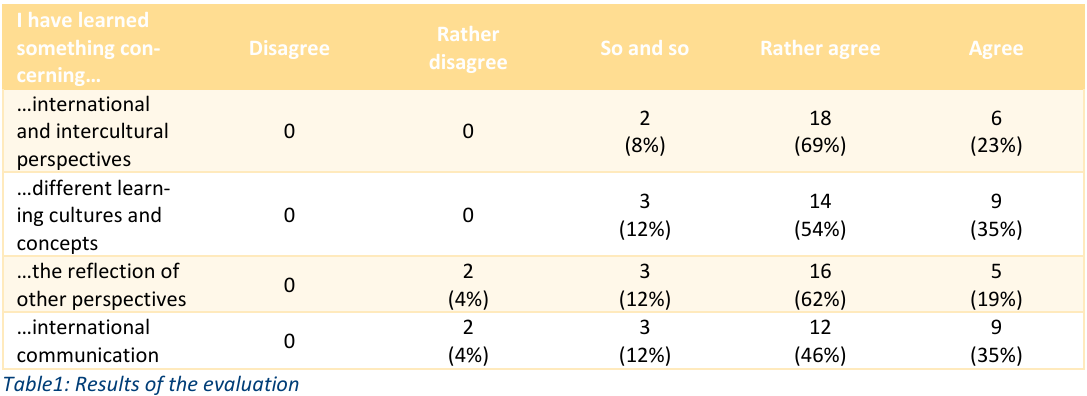
Task: Click the 'Rather disagree' column header
Action: (x=468, y=49)
